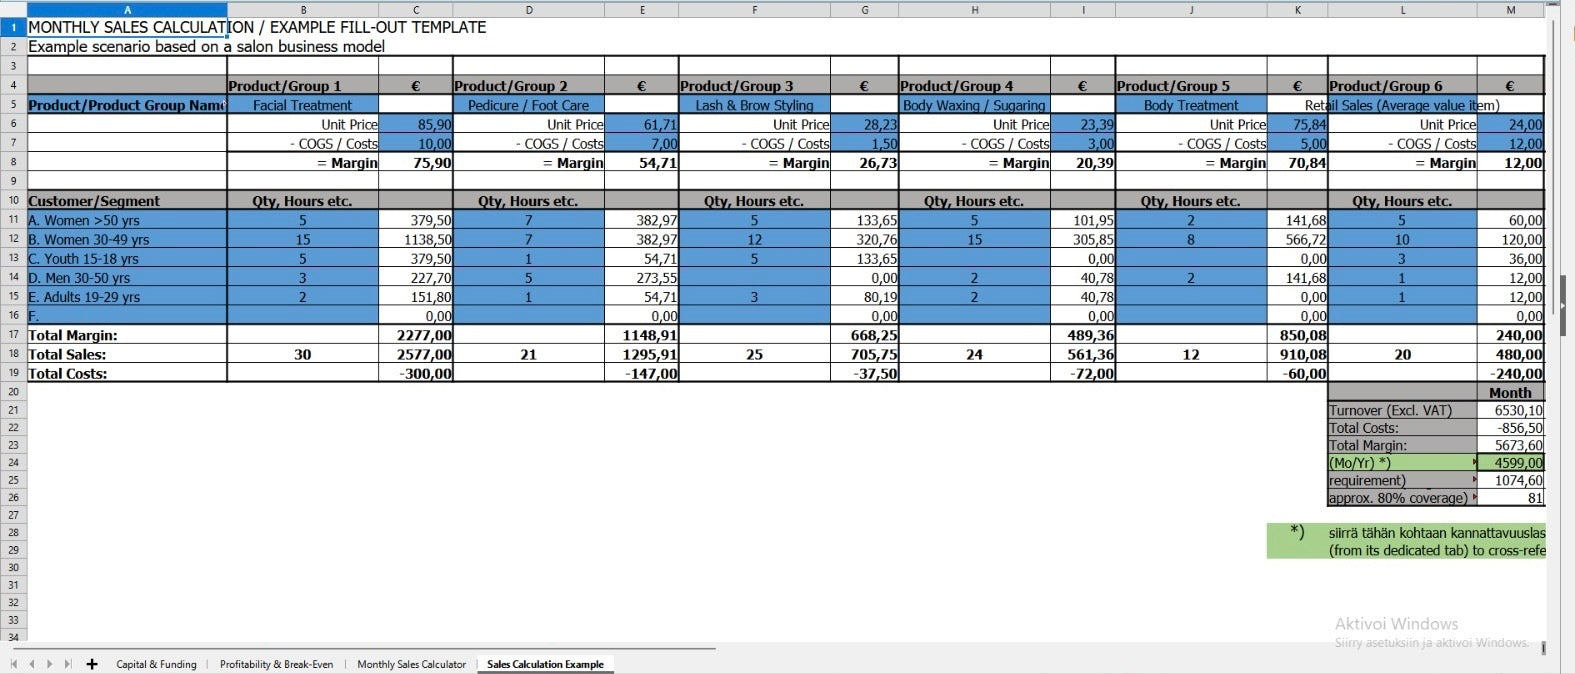Select the 'D. Men 30-50 yrs' cell
This screenshot has height=674, width=1575.
pos(127,277)
